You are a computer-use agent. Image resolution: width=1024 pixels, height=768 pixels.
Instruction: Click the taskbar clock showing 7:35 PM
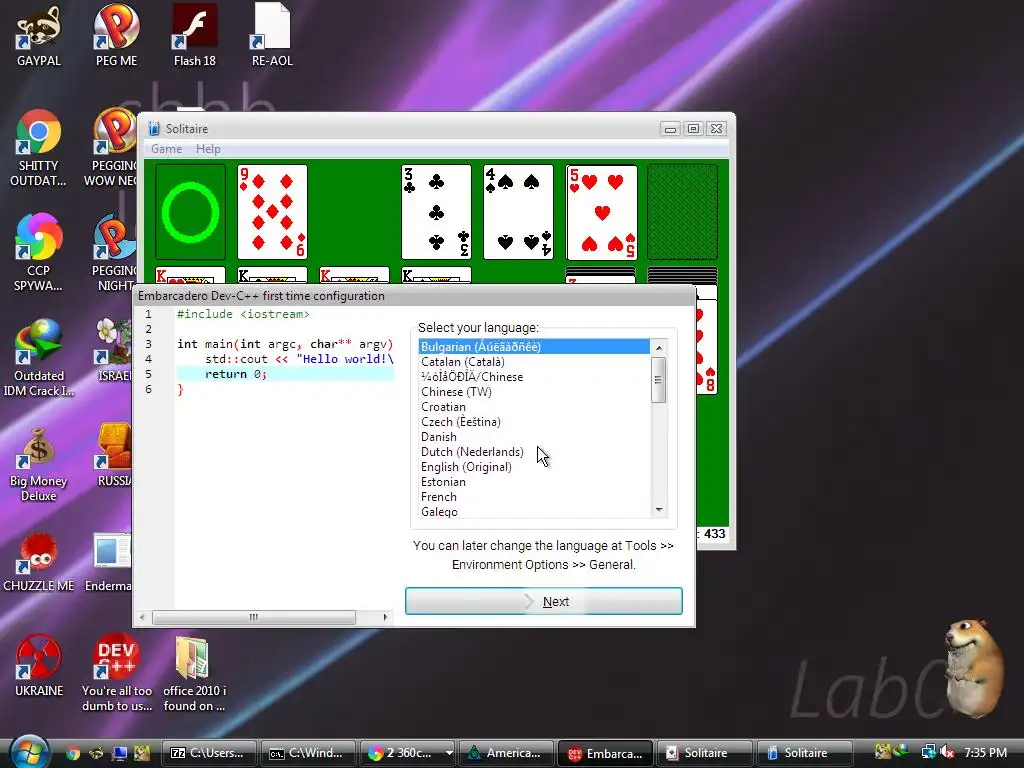point(985,752)
